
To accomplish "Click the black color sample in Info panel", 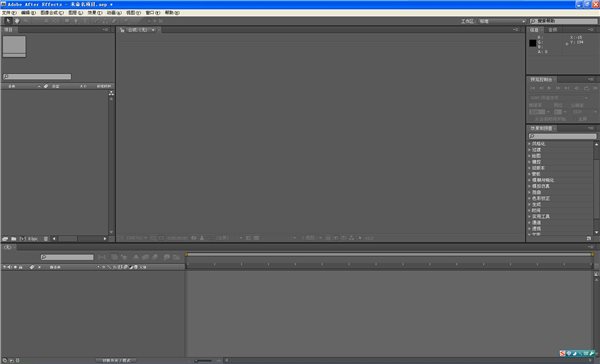I will (x=533, y=43).
